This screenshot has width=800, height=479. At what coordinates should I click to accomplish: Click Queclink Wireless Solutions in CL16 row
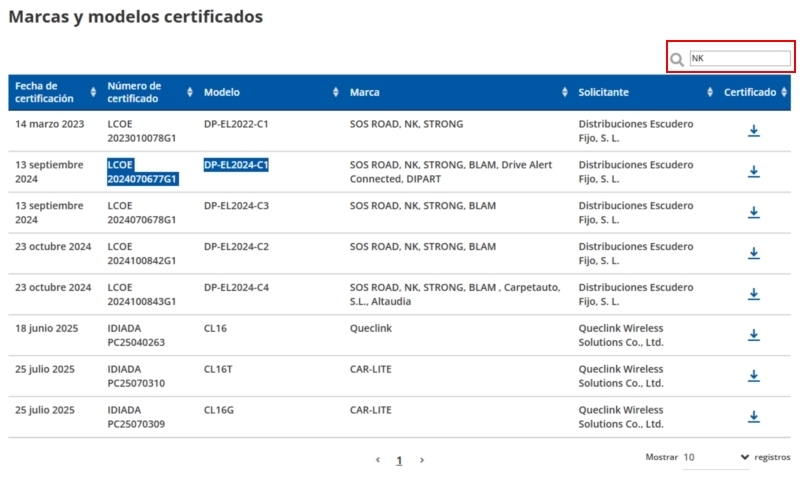[621, 335]
